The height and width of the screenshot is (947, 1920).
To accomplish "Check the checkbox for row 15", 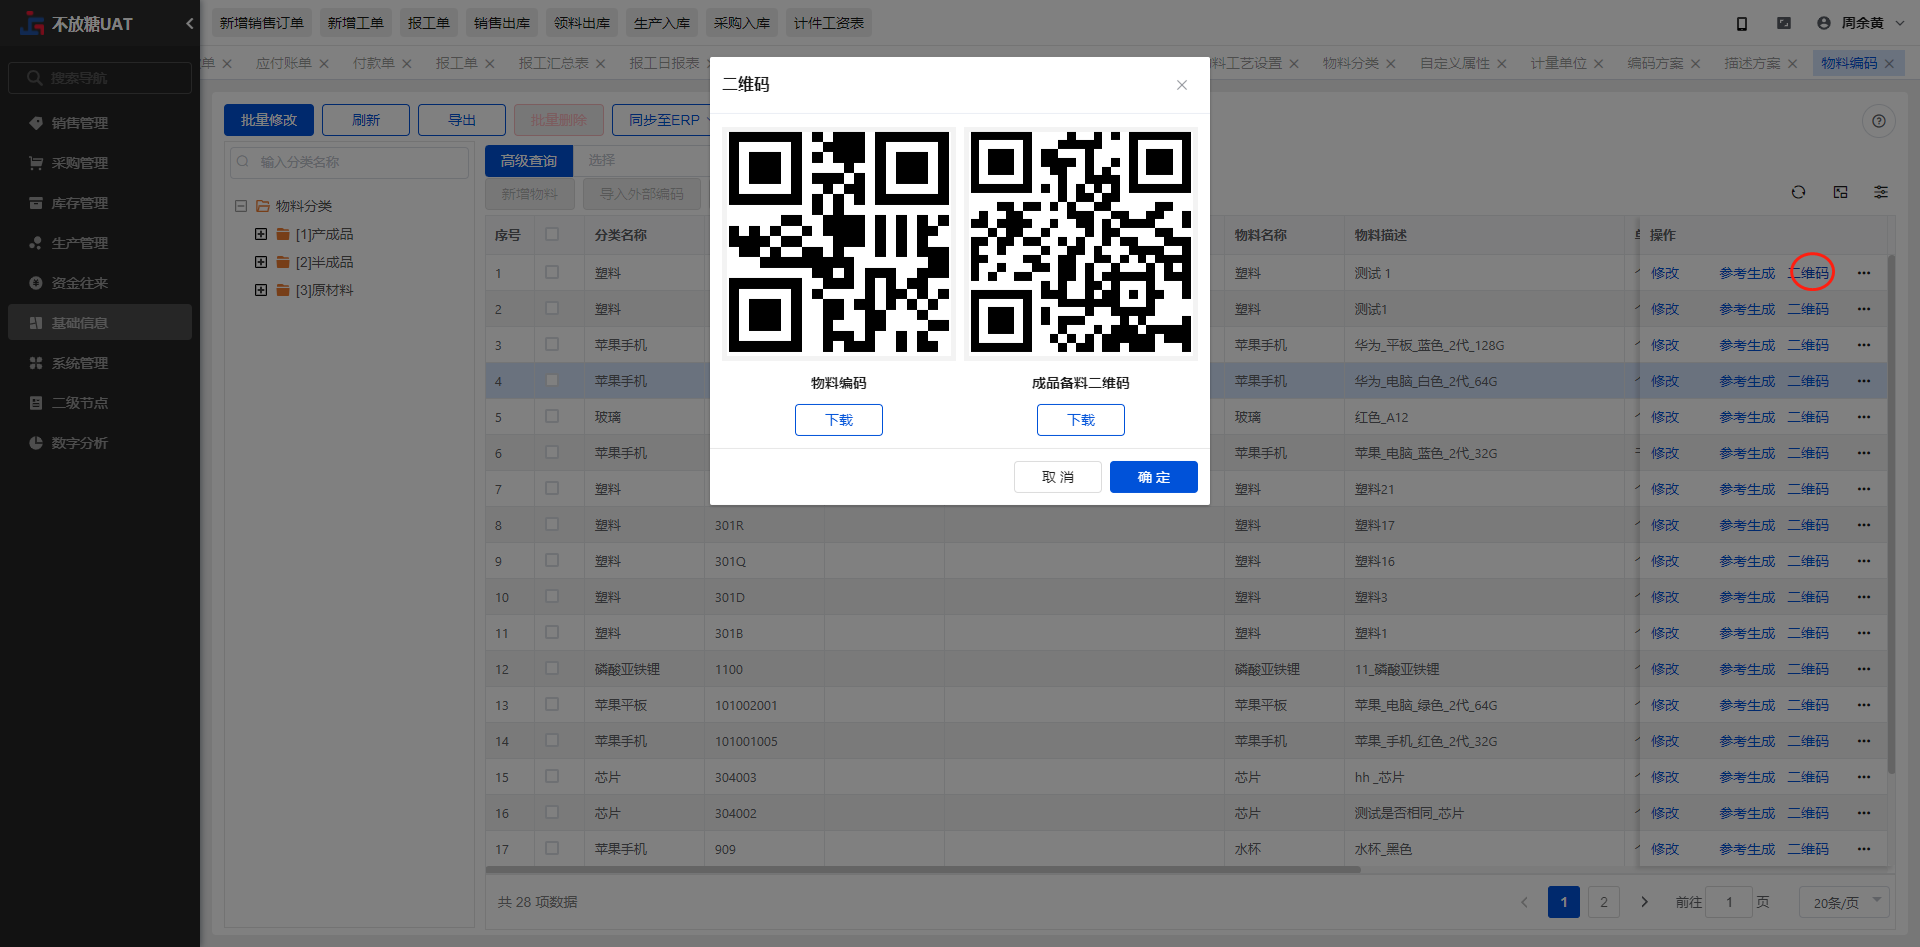I will click(x=552, y=776).
